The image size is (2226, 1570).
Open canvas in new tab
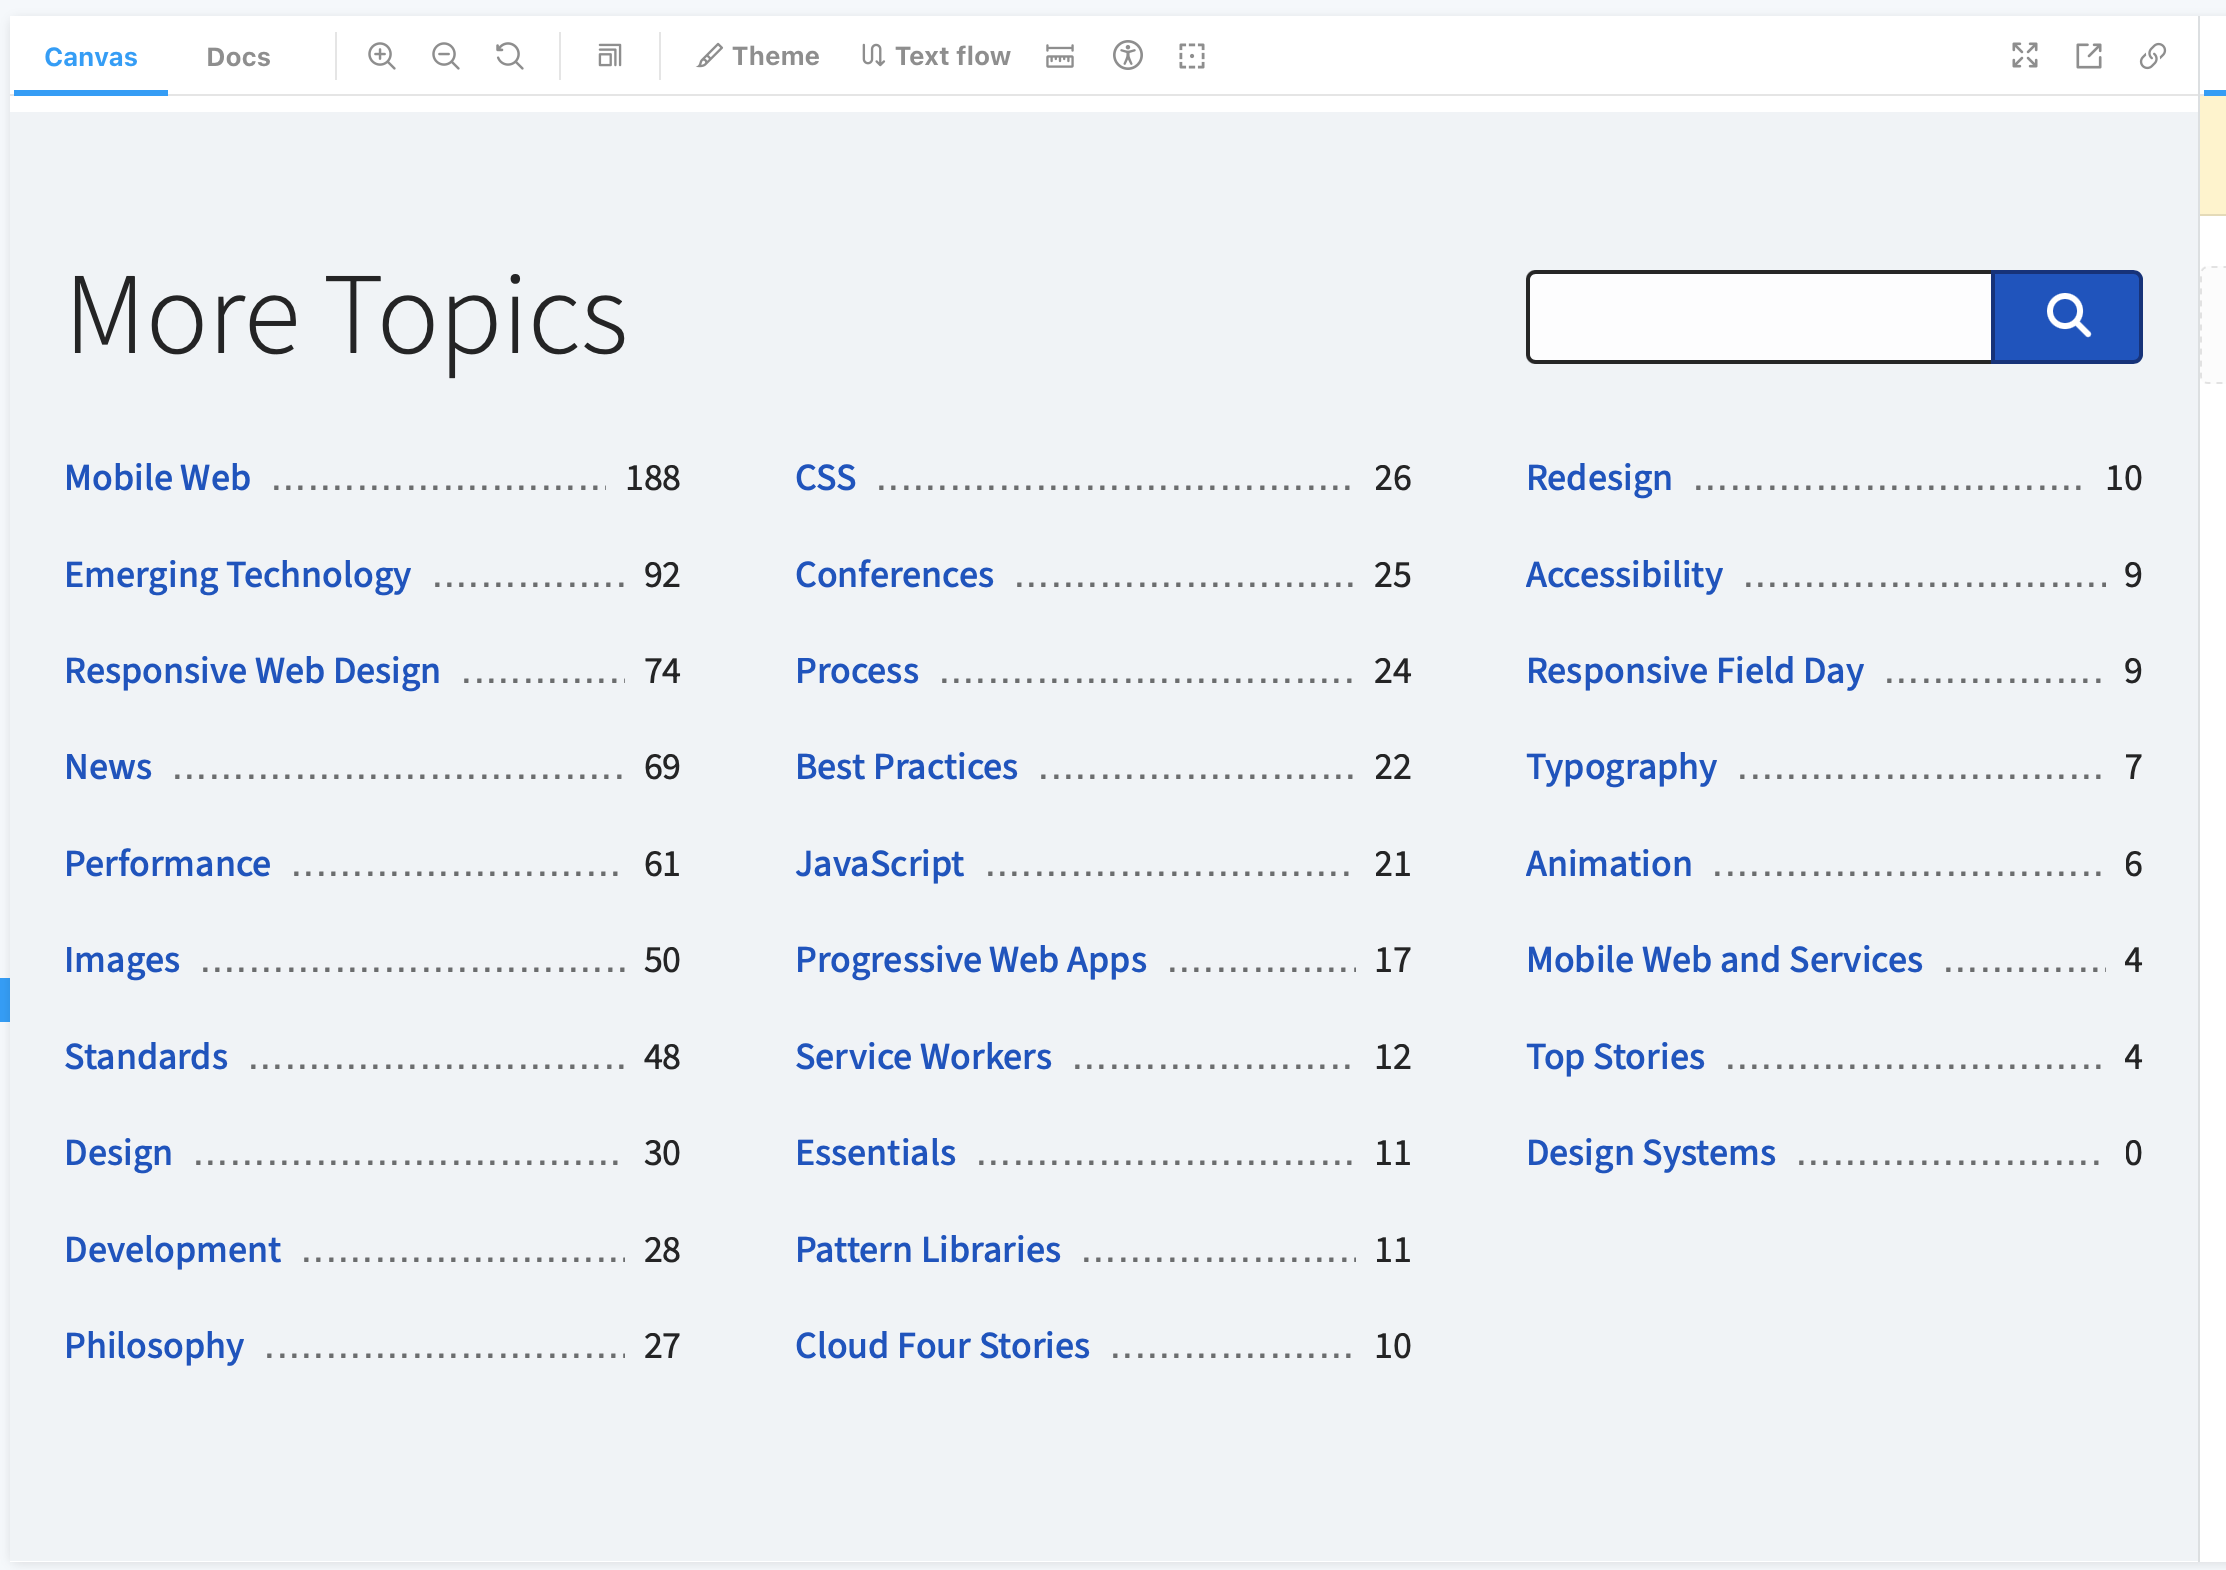pos(2088,56)
